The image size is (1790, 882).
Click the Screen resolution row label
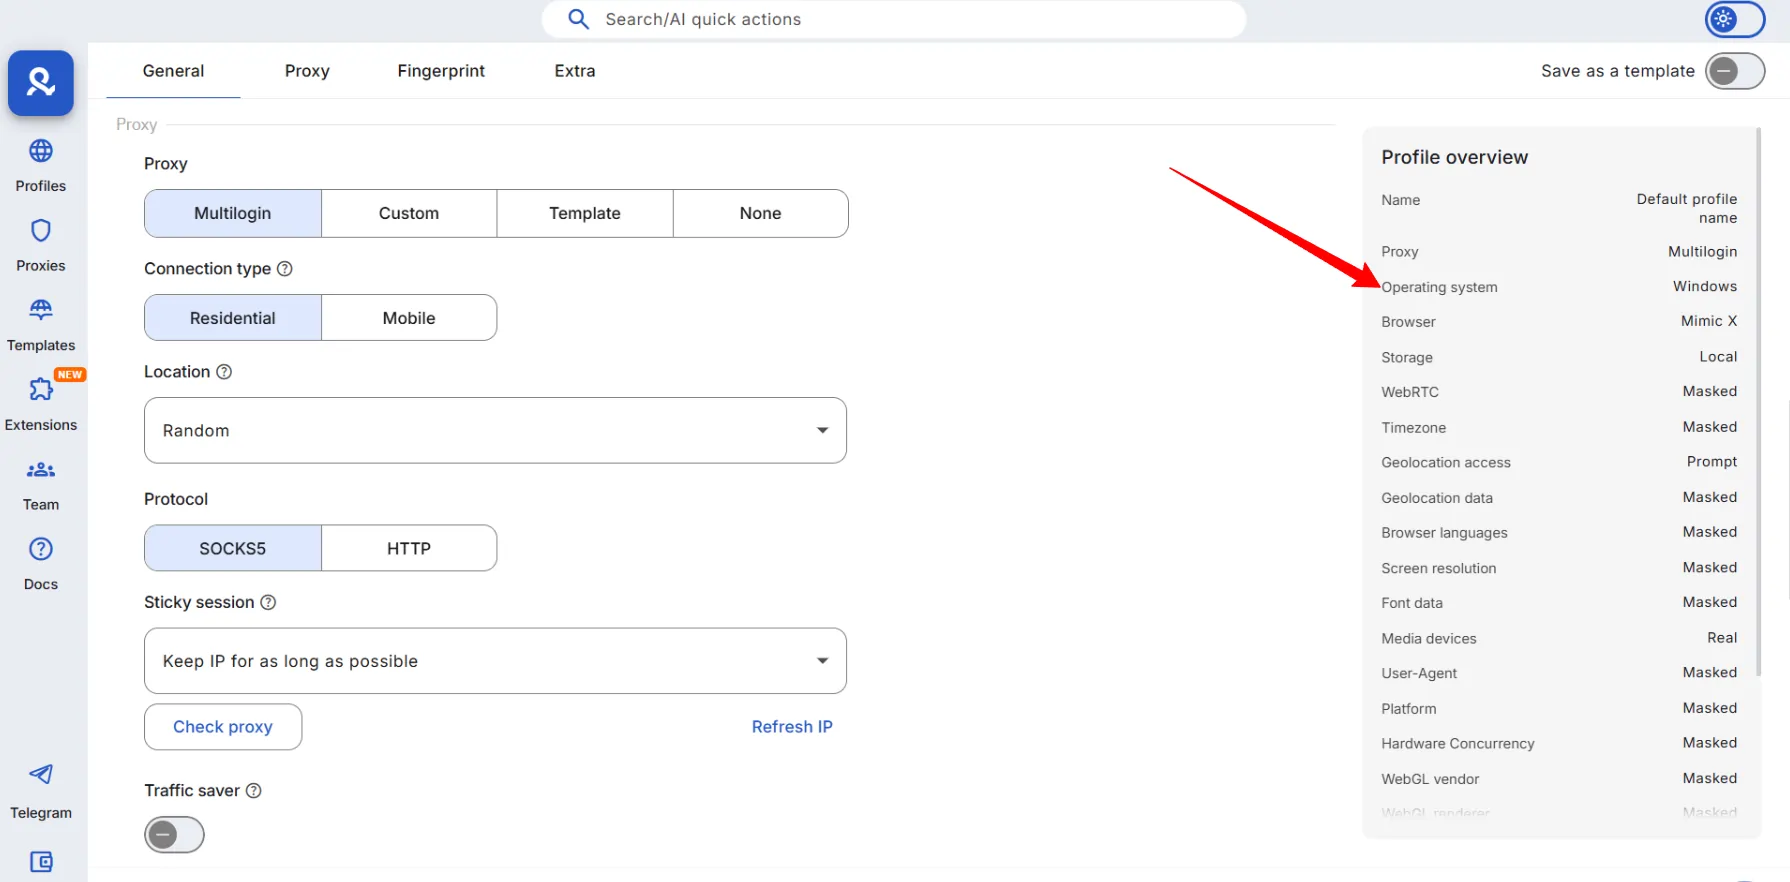coord(1439,568)
